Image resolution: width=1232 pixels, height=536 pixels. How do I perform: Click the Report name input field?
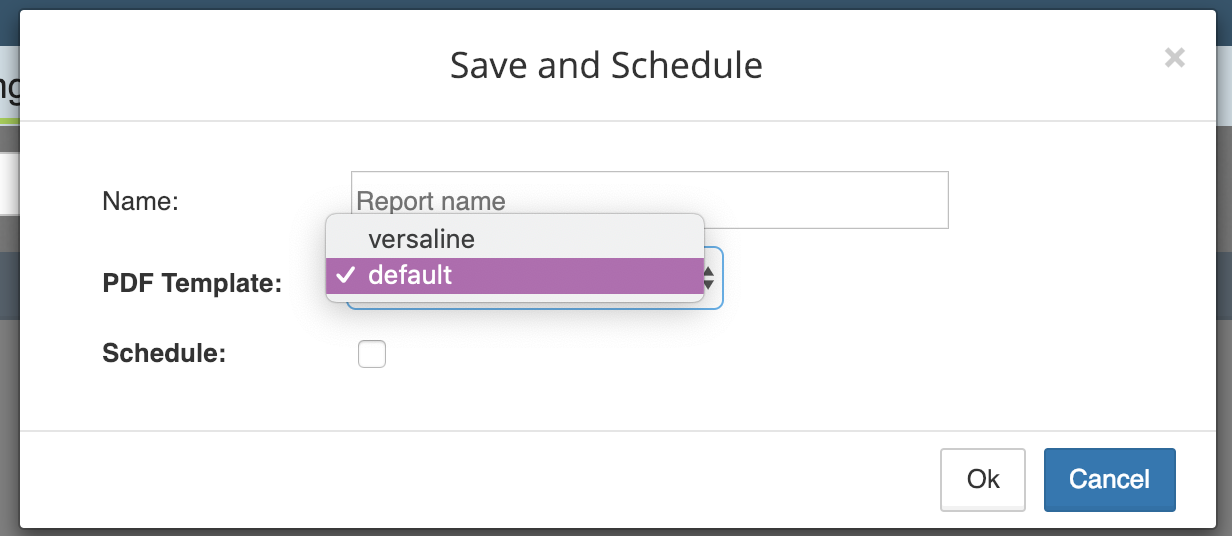(649, 200)
